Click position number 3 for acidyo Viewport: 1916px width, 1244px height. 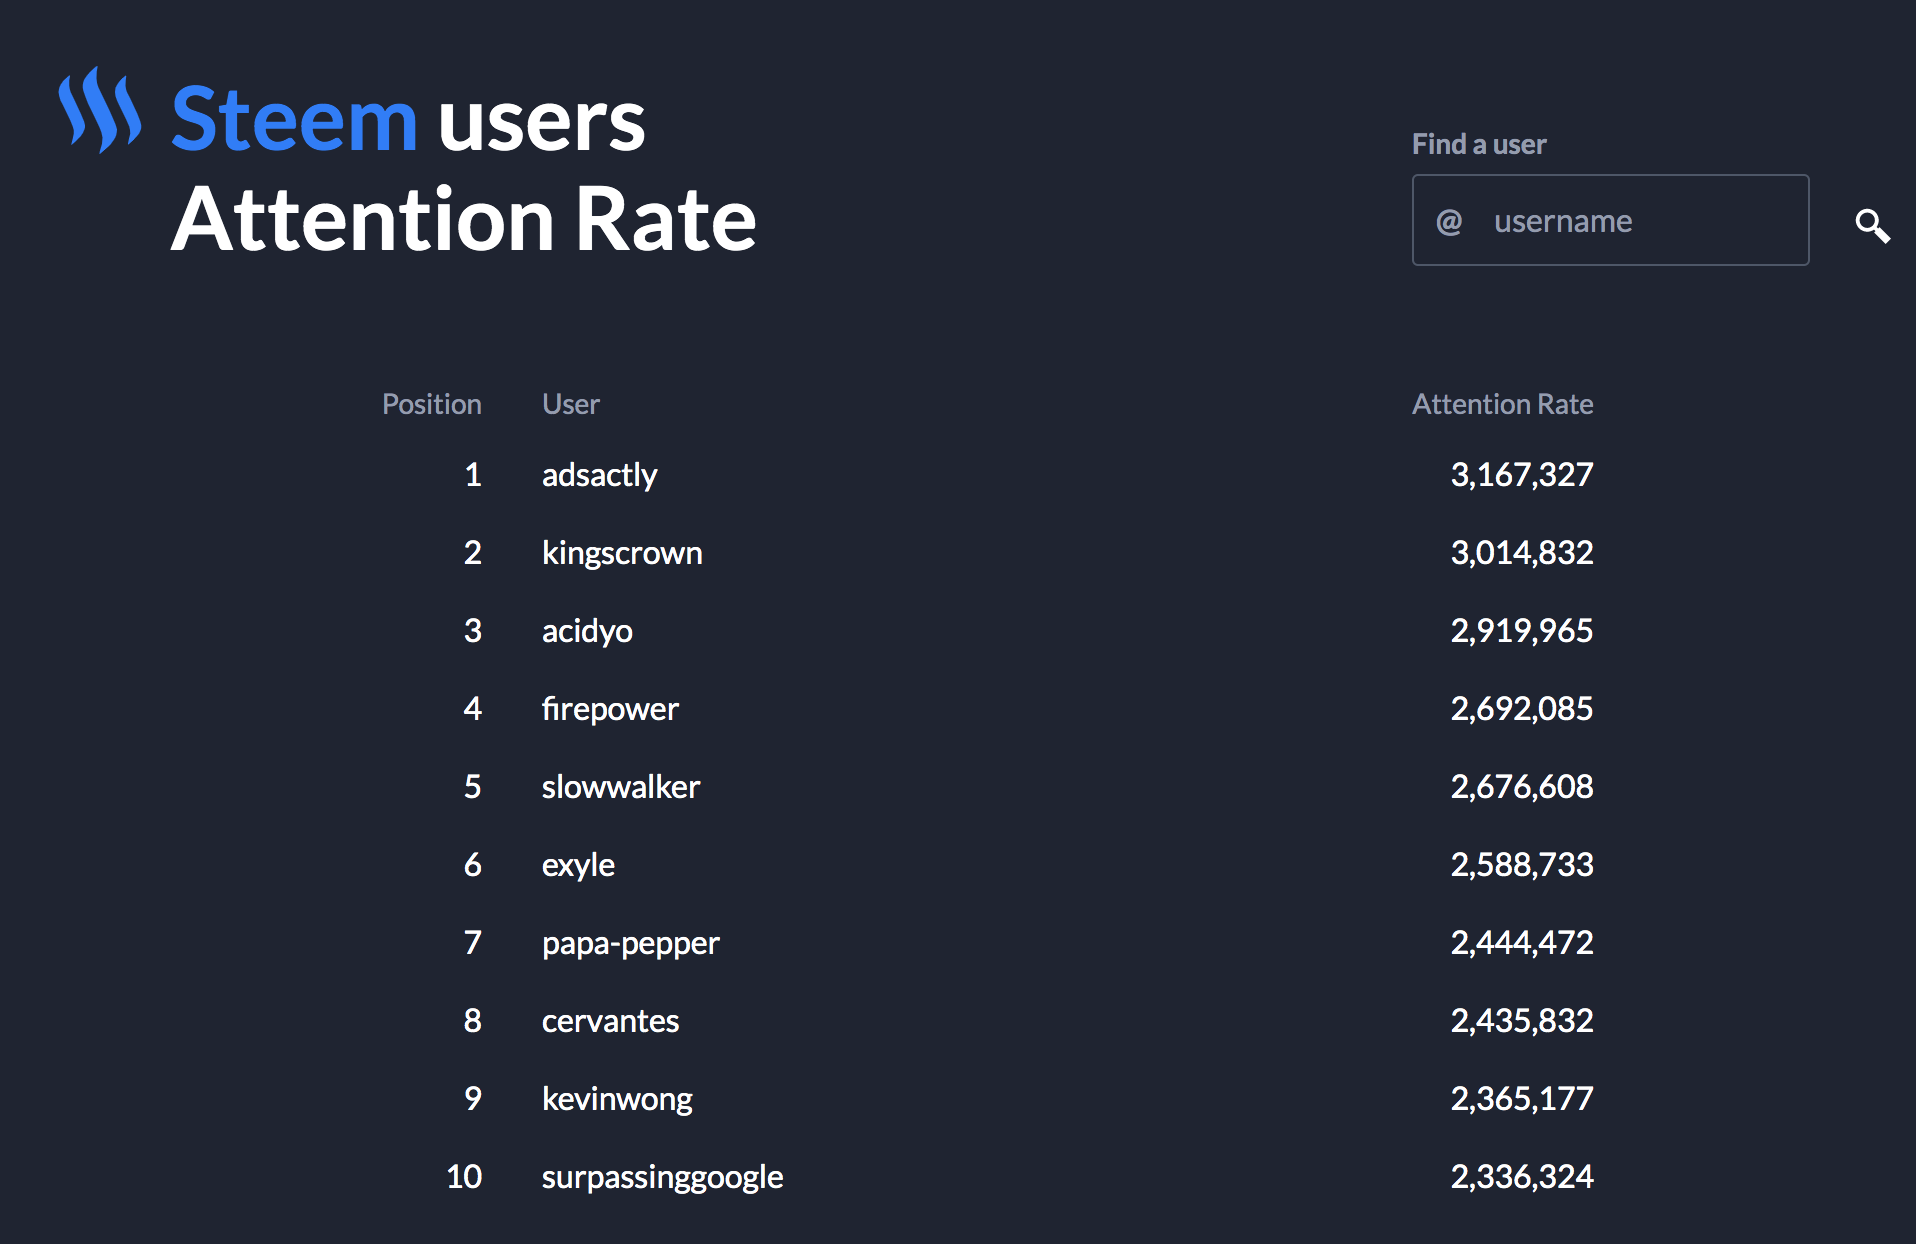[x=473, y=630]
